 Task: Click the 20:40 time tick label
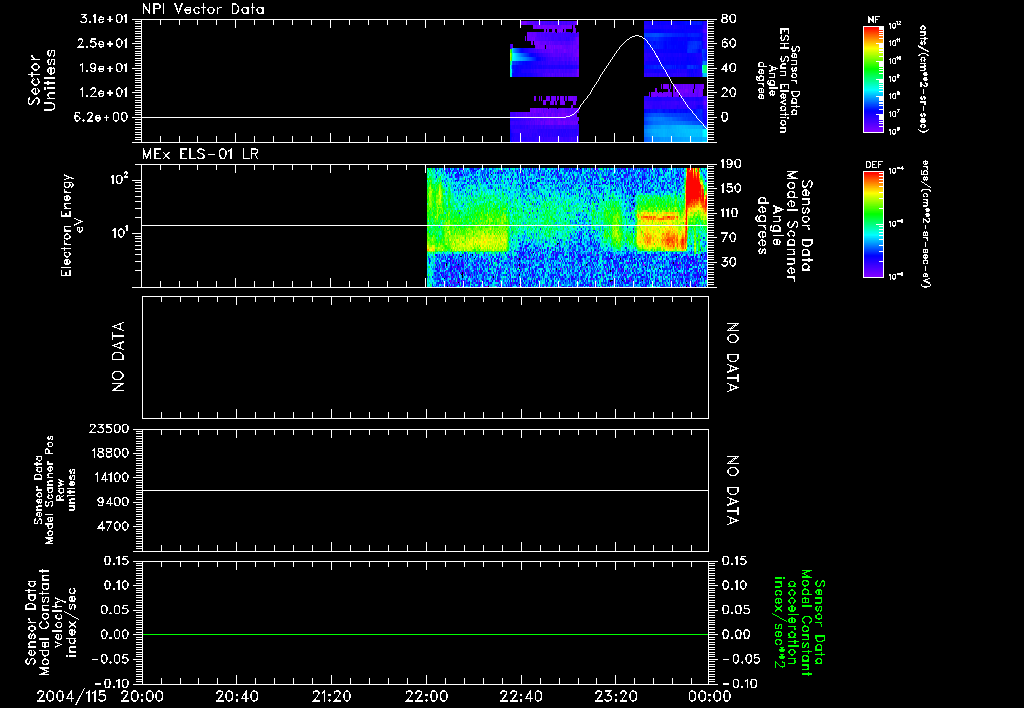click(236, 696)
